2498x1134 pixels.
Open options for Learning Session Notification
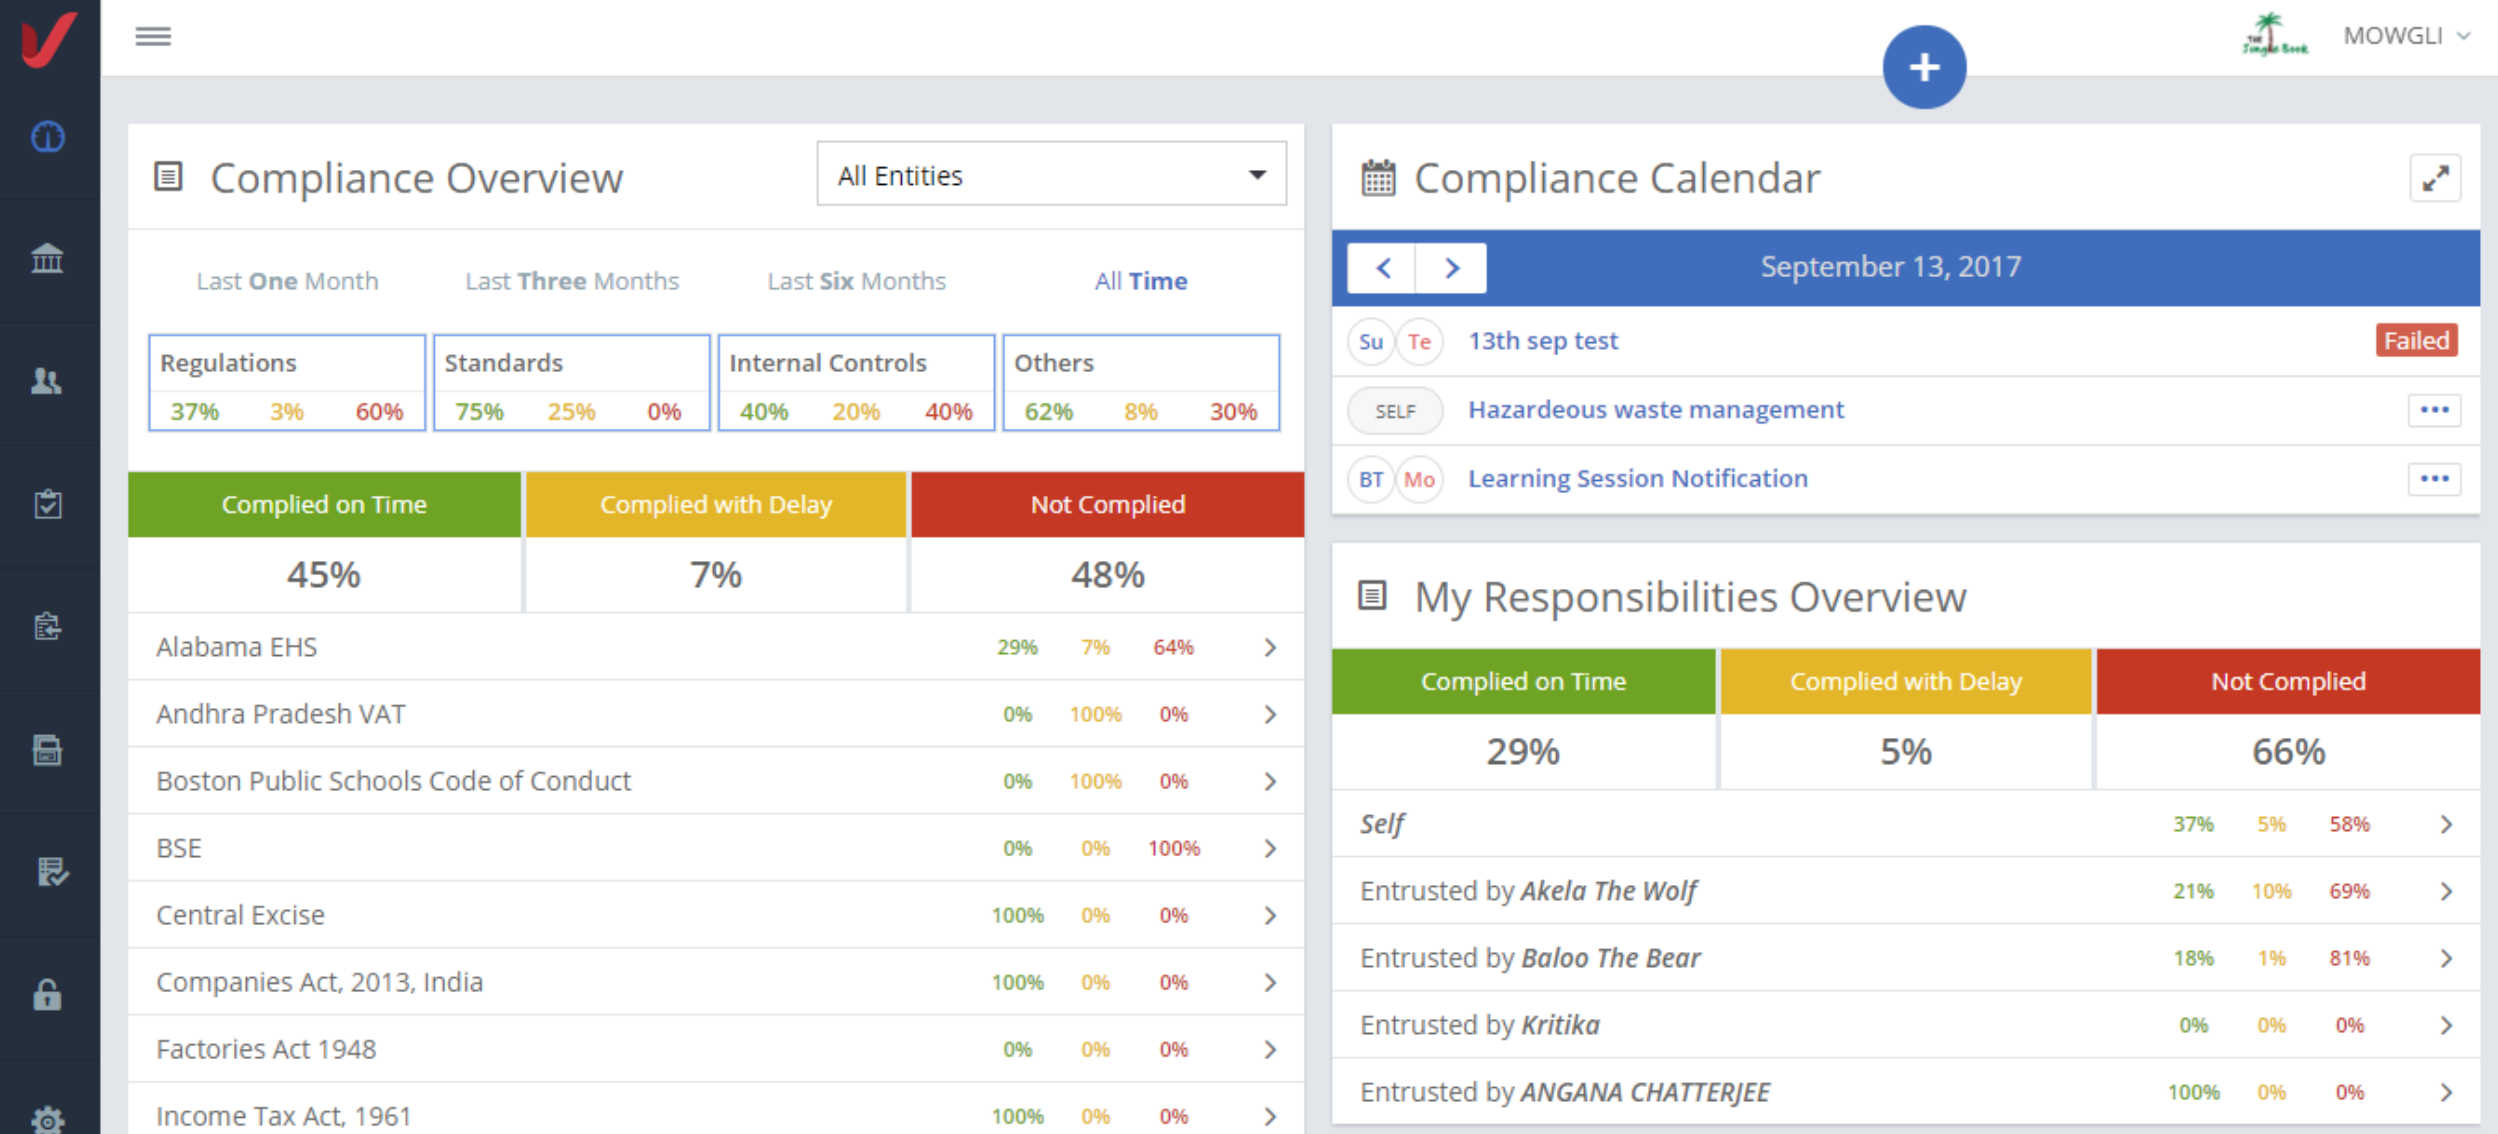point(2433,479)
